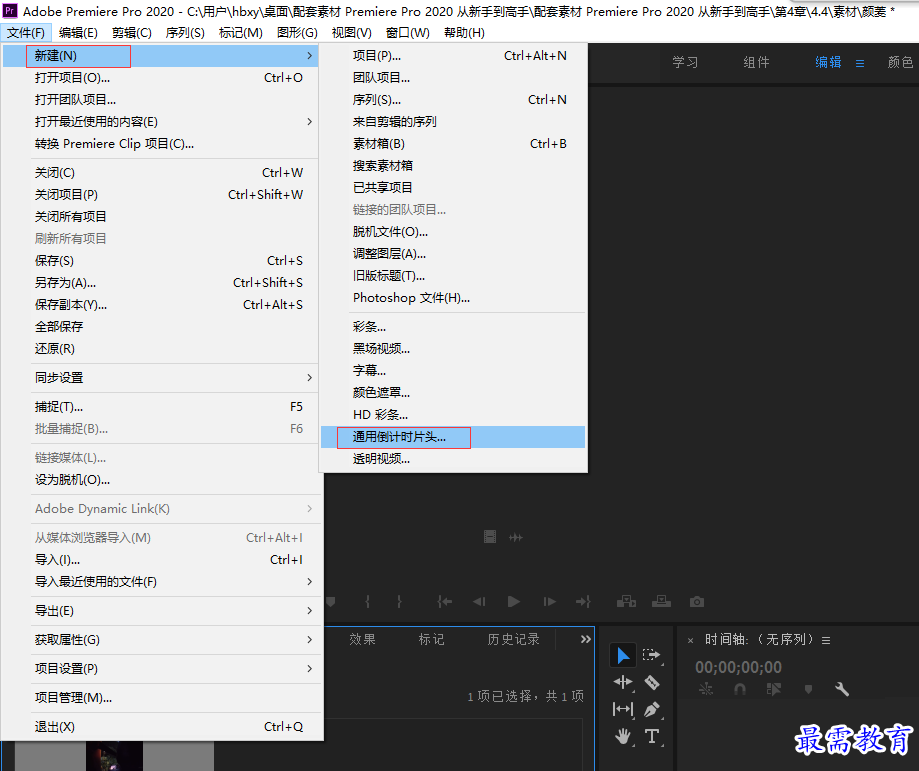Click the Drag Video Only filmstrip icon
919x771 pixels.
point(490,537)
